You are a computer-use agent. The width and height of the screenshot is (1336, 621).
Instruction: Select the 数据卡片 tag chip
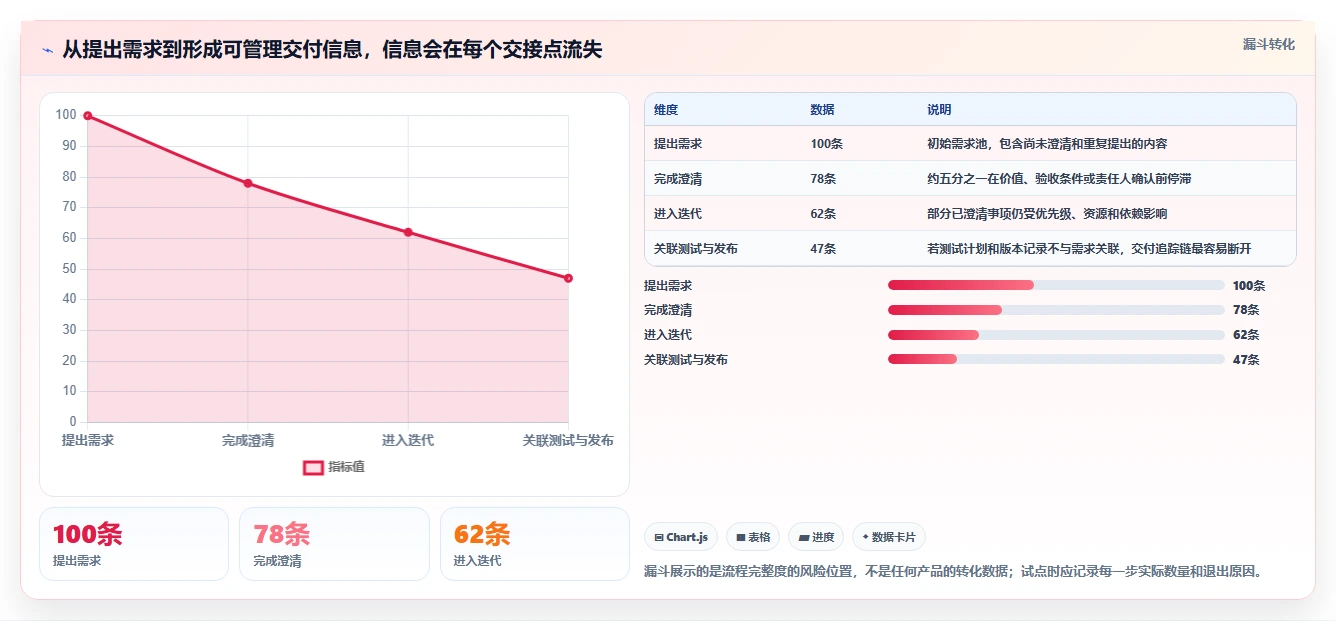[889, 537]
